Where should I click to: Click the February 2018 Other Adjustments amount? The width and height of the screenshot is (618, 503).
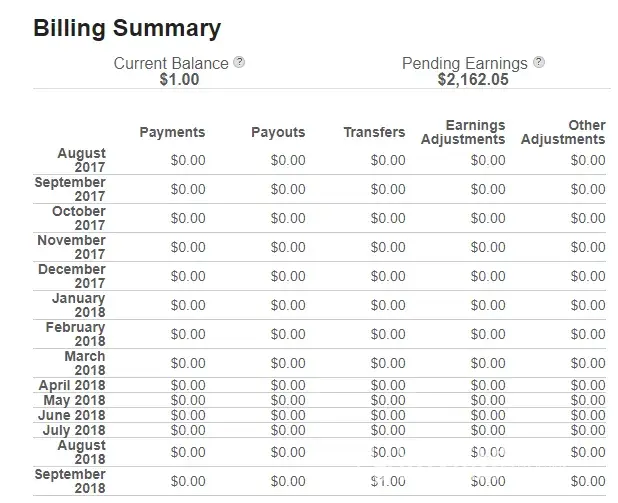pyautogui.click(x=588, y=334)
